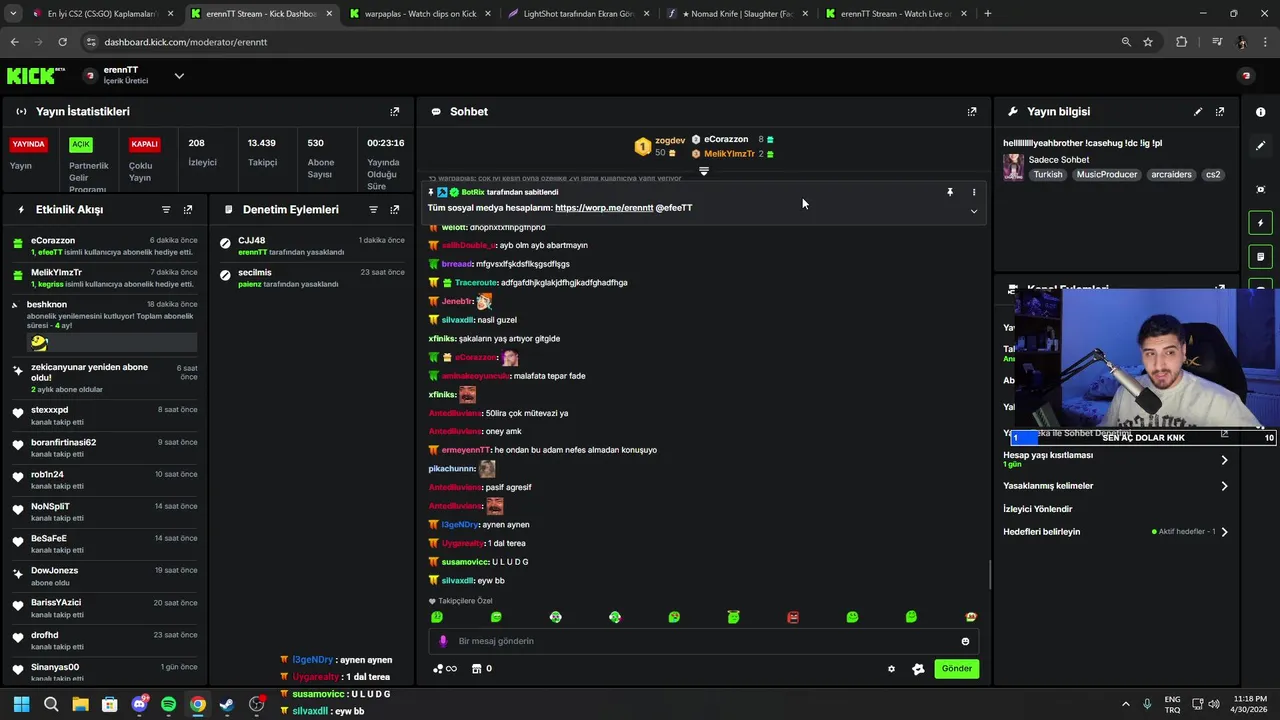Click the Turkish tag
This screenshot has width=1280, height=720.
[1048, 175]
